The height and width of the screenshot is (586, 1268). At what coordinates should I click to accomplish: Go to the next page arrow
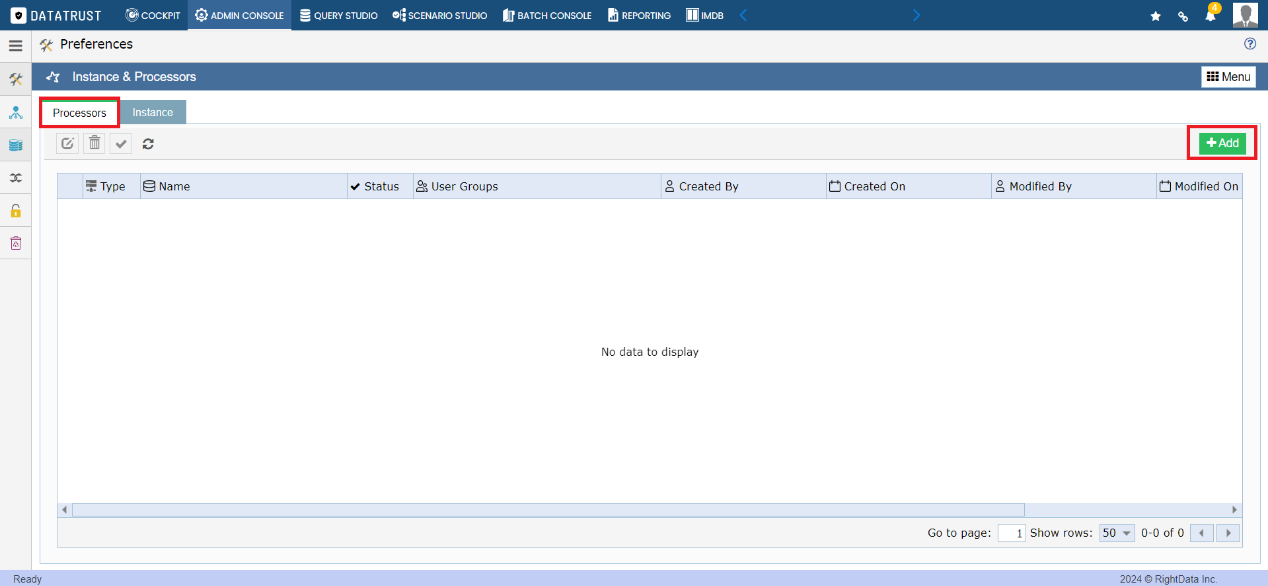1229,533
